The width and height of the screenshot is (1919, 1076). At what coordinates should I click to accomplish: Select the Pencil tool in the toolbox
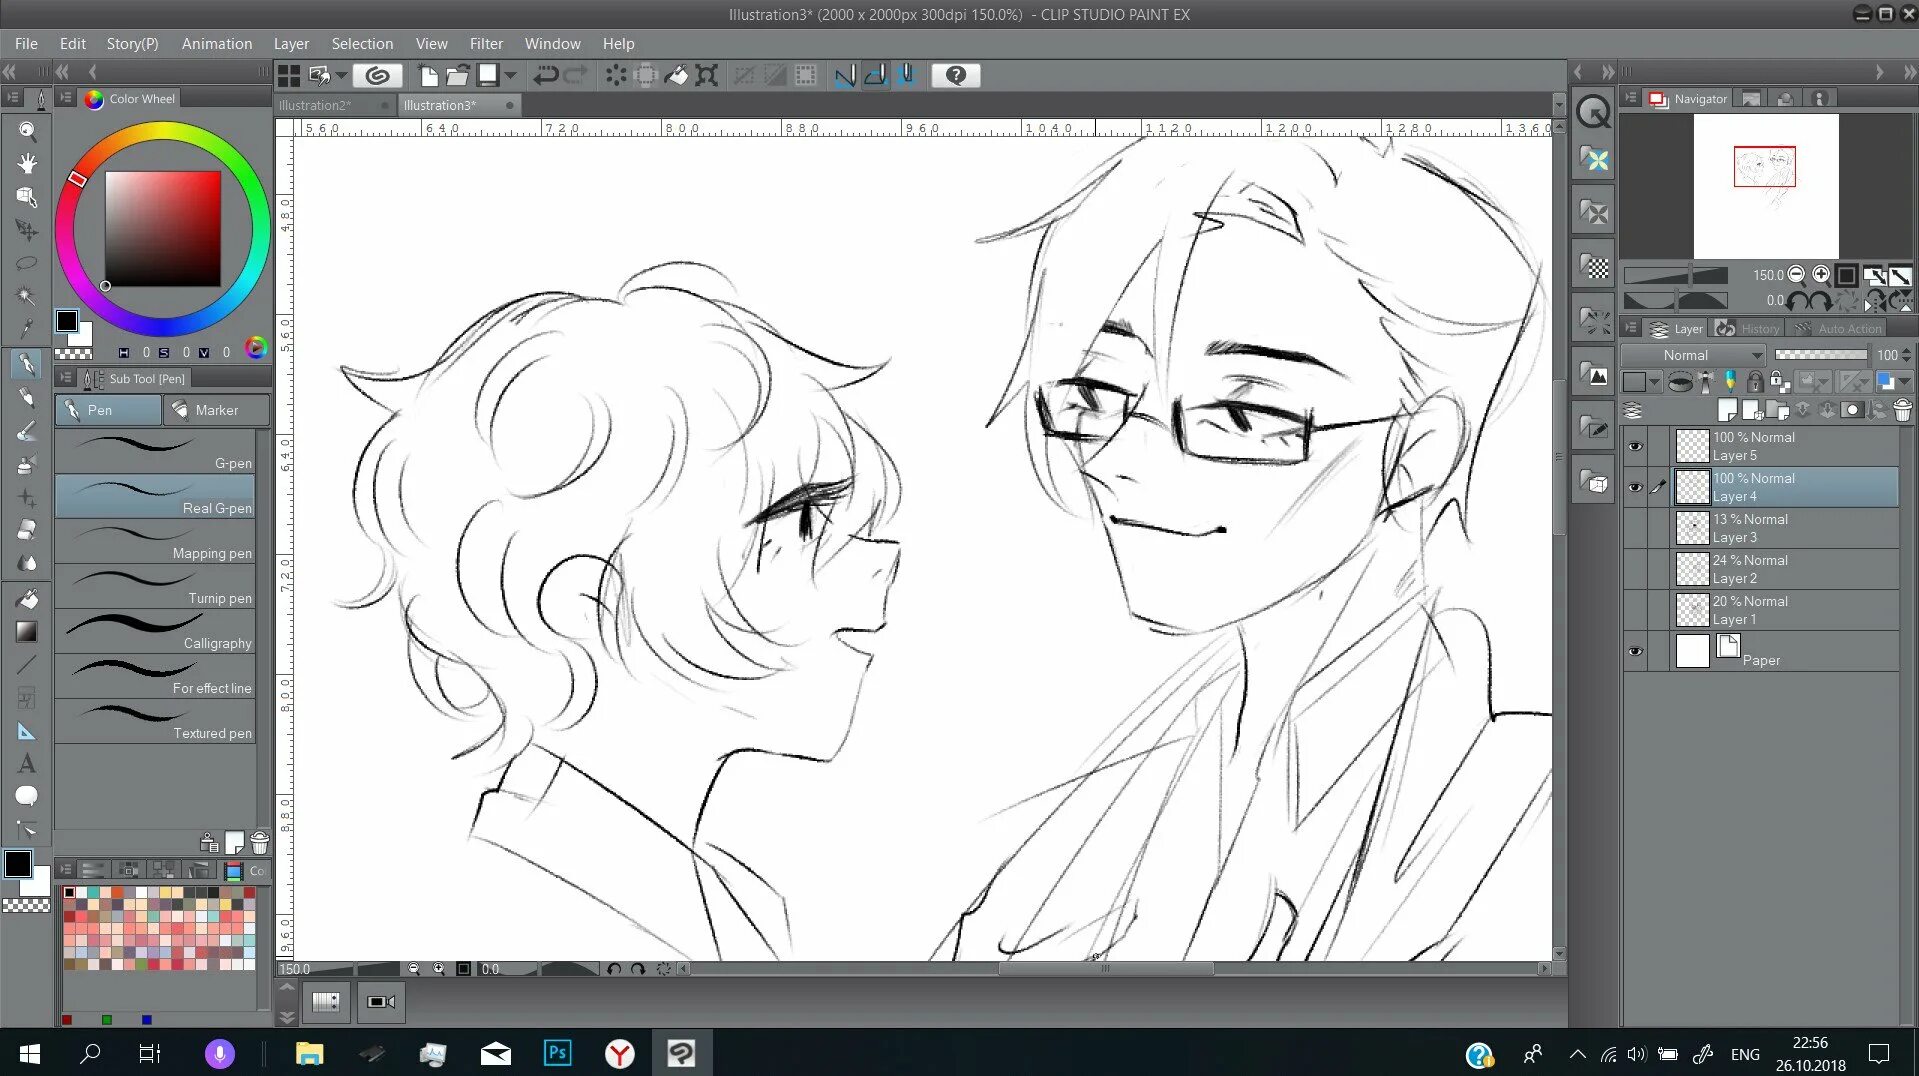pyautogui.click(x=27, y=398)
